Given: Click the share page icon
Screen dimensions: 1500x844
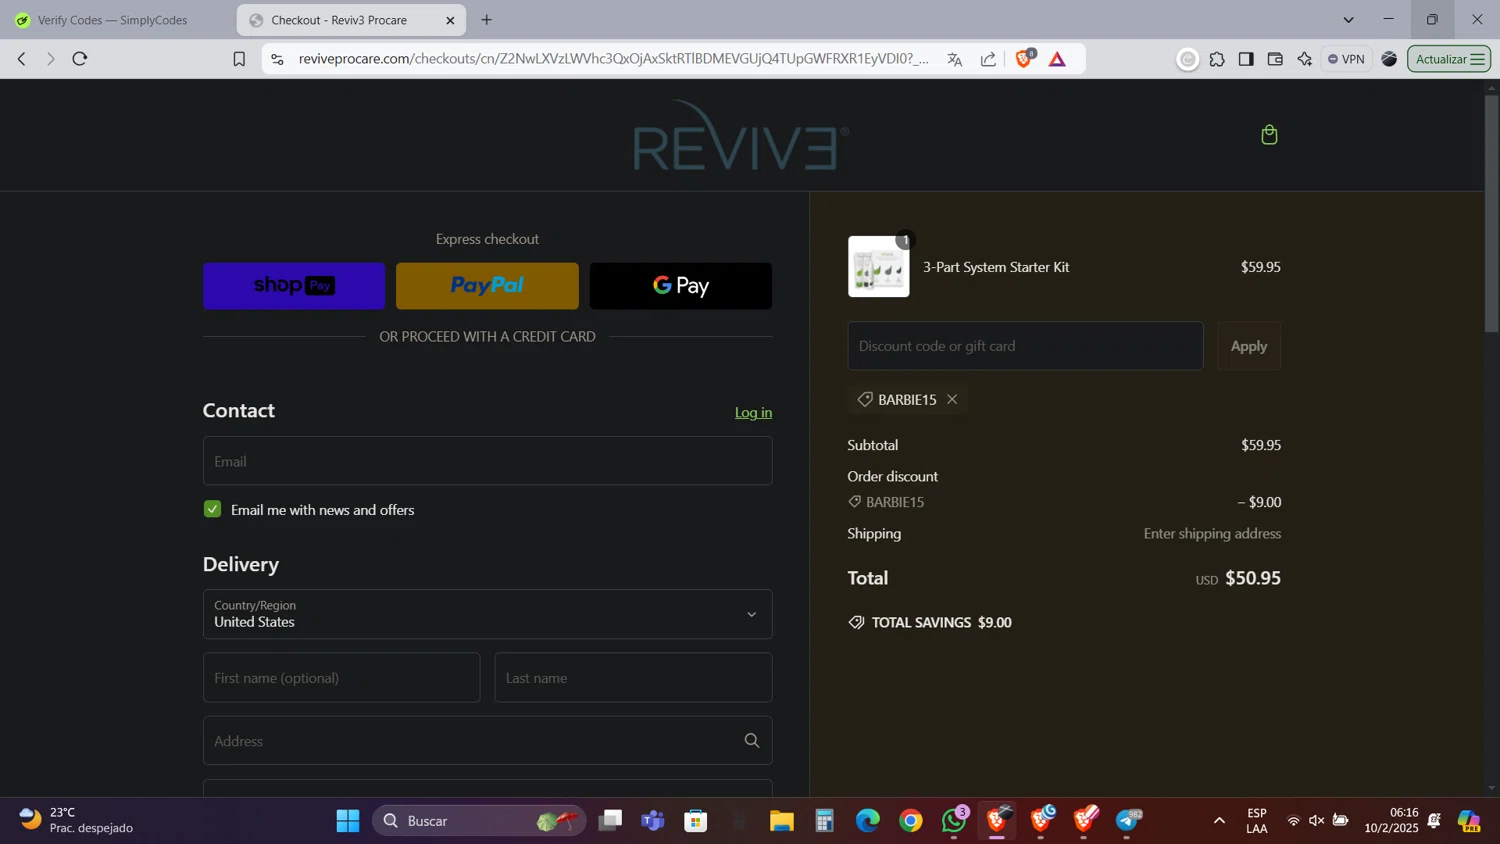Looking at the screenshot, I should tap(988, 59).
